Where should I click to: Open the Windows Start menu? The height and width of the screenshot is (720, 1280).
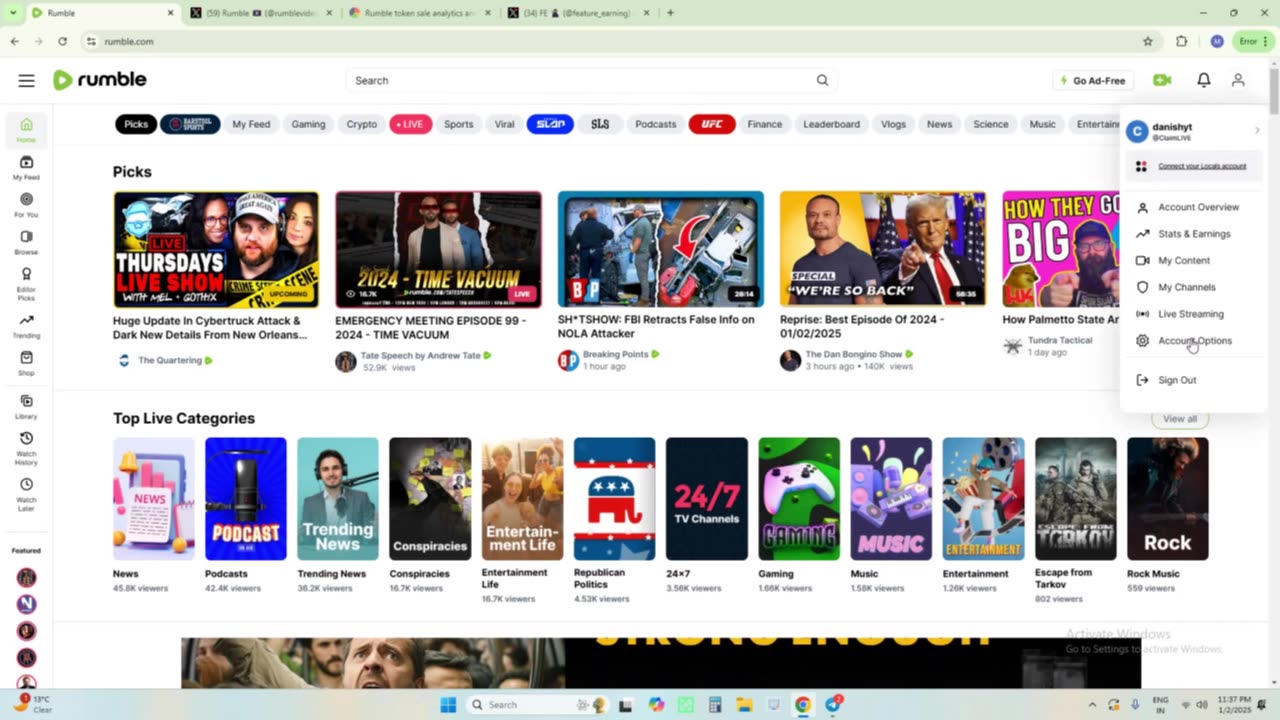[448, 704]
